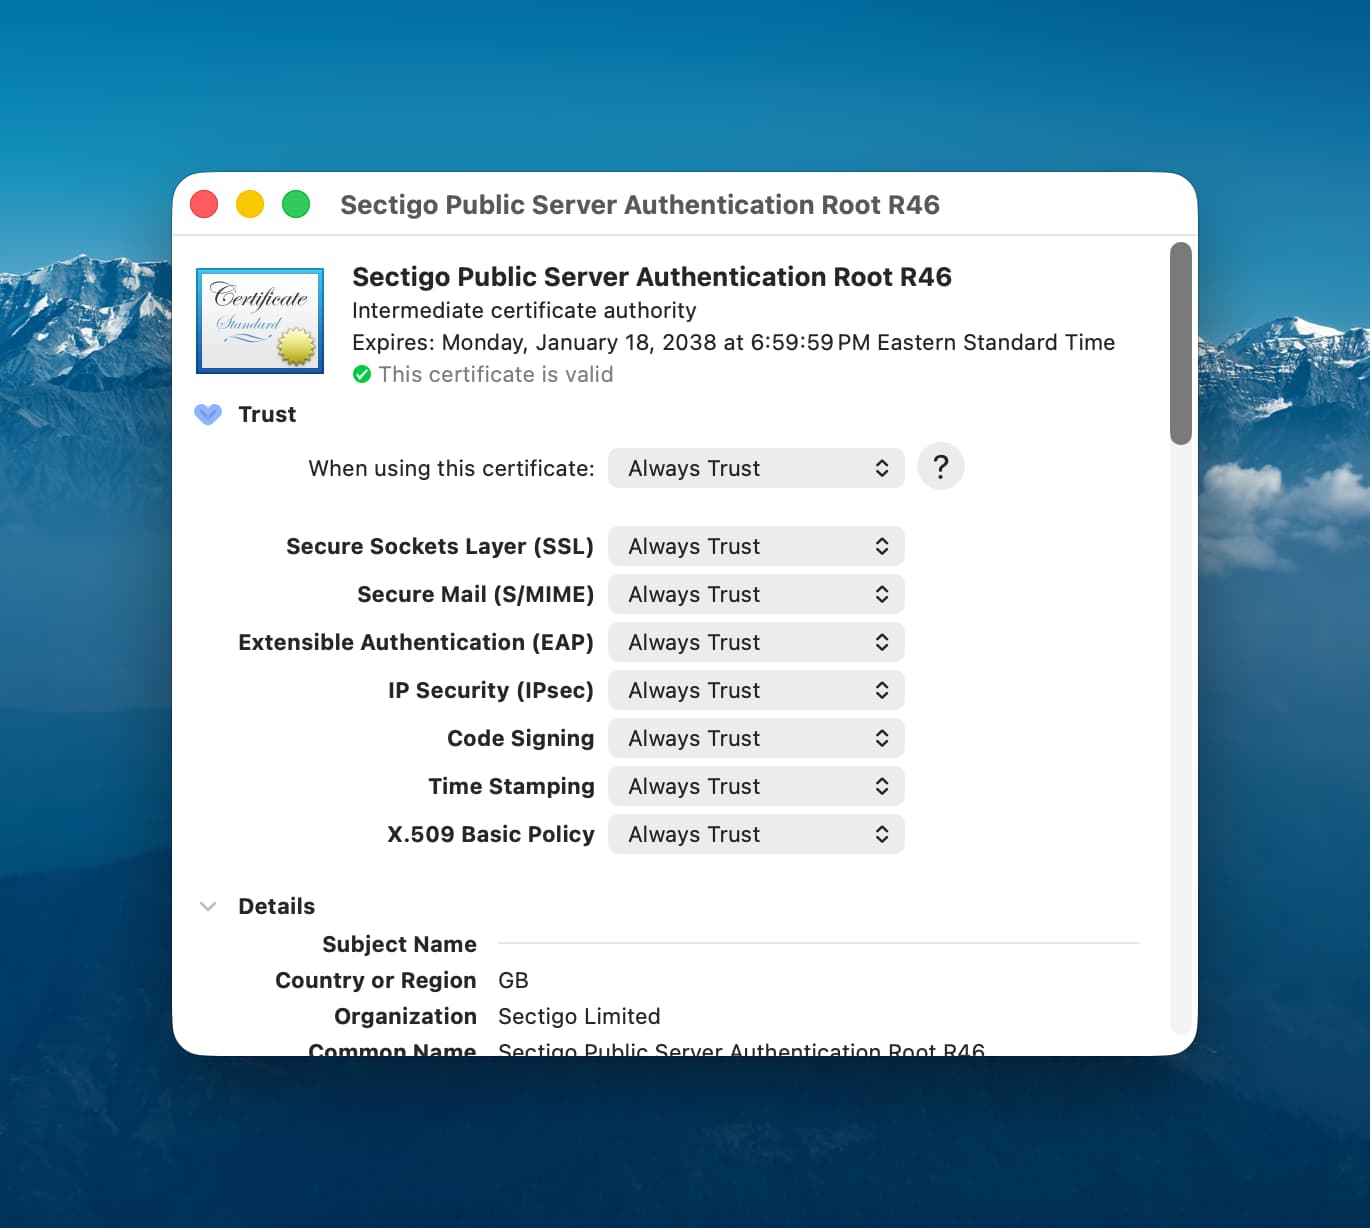Click the Sectigo Limited organization value
The height and width of the screenshot is (1228, 1370).
coord(579,1016)
